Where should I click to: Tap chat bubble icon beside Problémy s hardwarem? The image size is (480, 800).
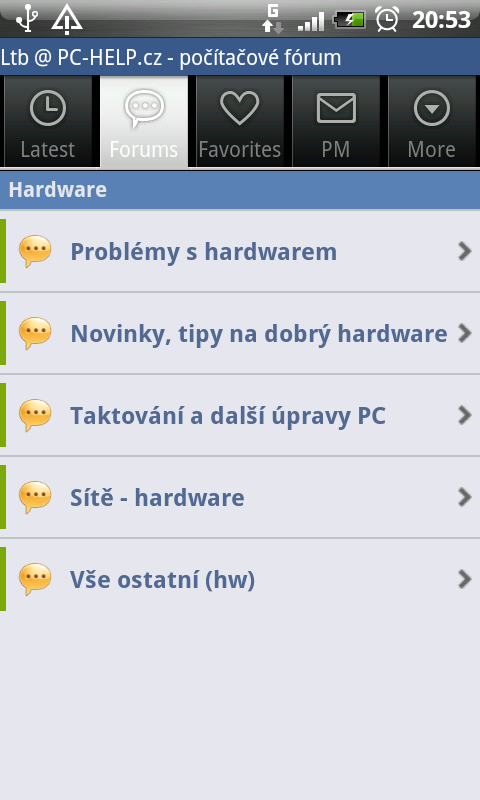(x=35, y=251)
